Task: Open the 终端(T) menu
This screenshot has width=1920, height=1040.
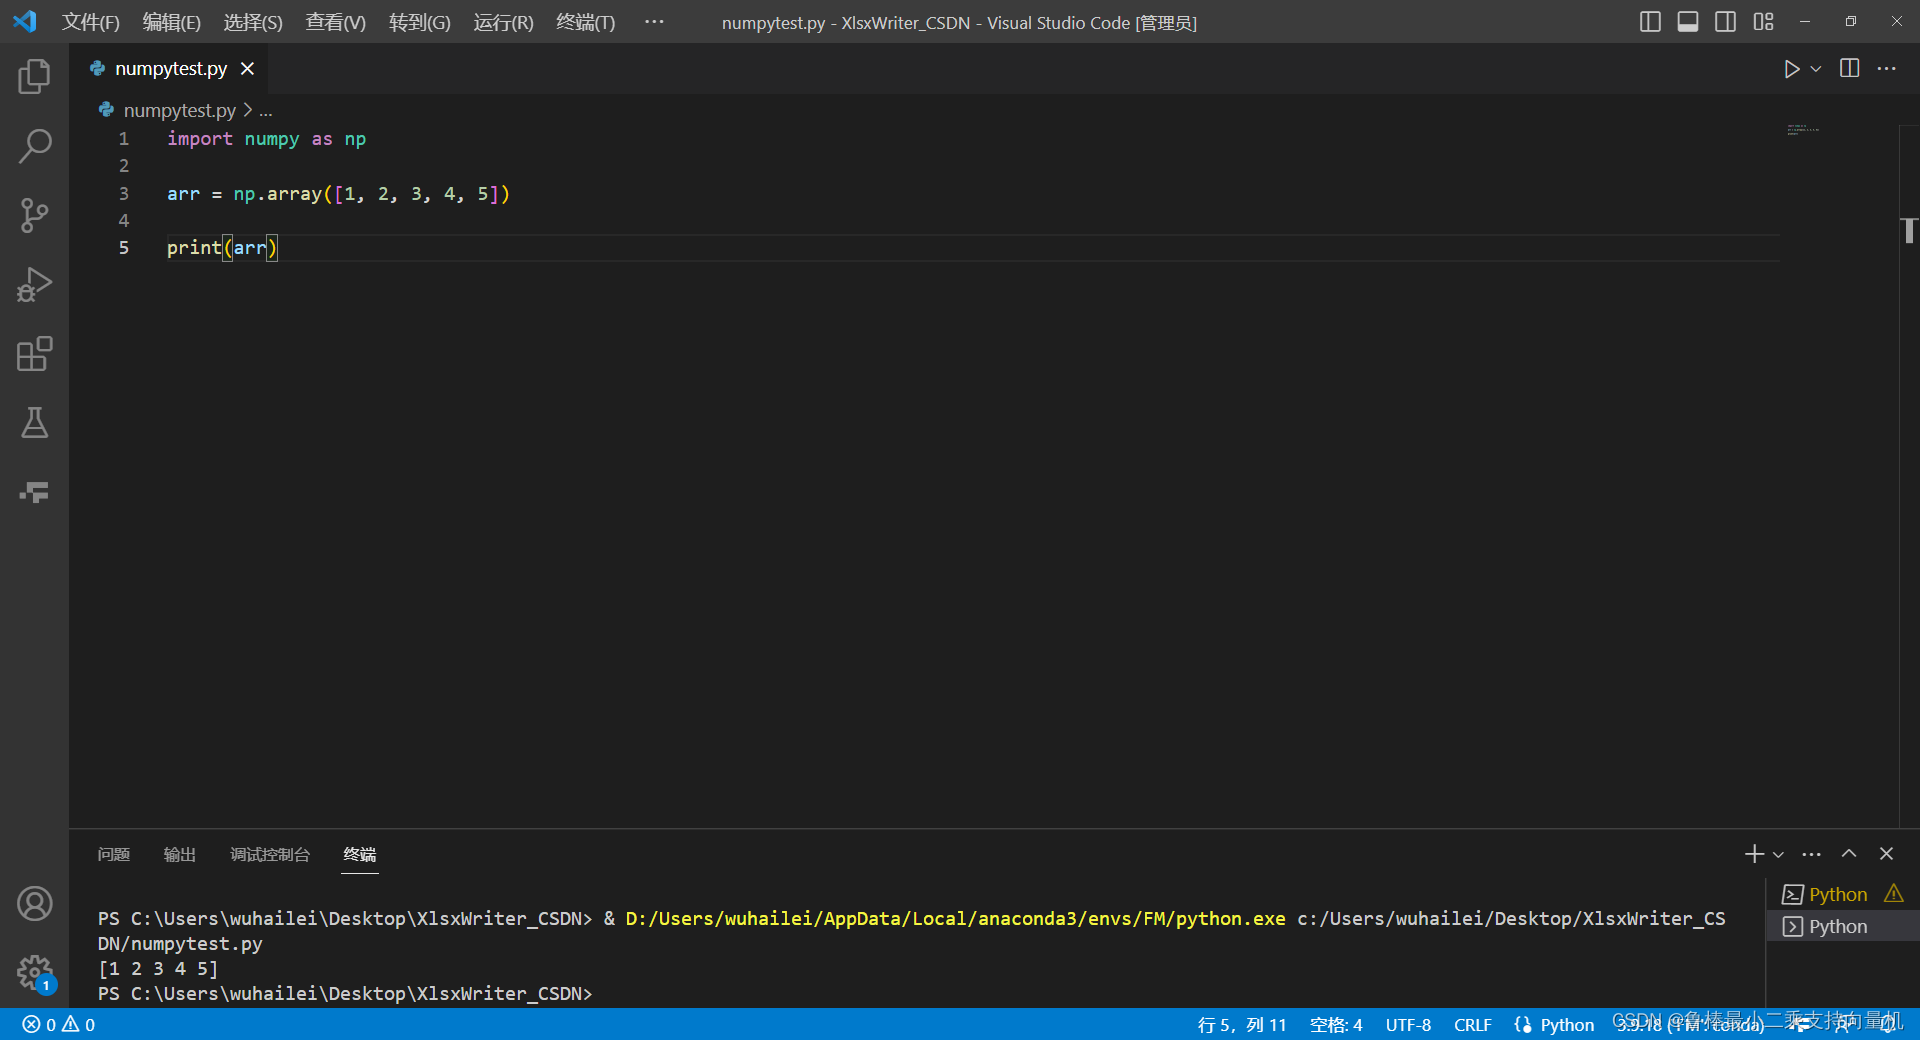Action: [586, 22]
